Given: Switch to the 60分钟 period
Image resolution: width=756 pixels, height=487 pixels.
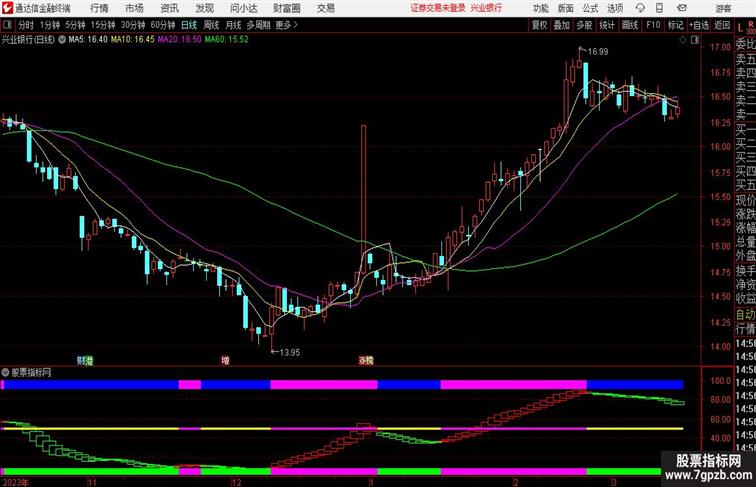Looking at the screenshot, I should pos(163,25).
